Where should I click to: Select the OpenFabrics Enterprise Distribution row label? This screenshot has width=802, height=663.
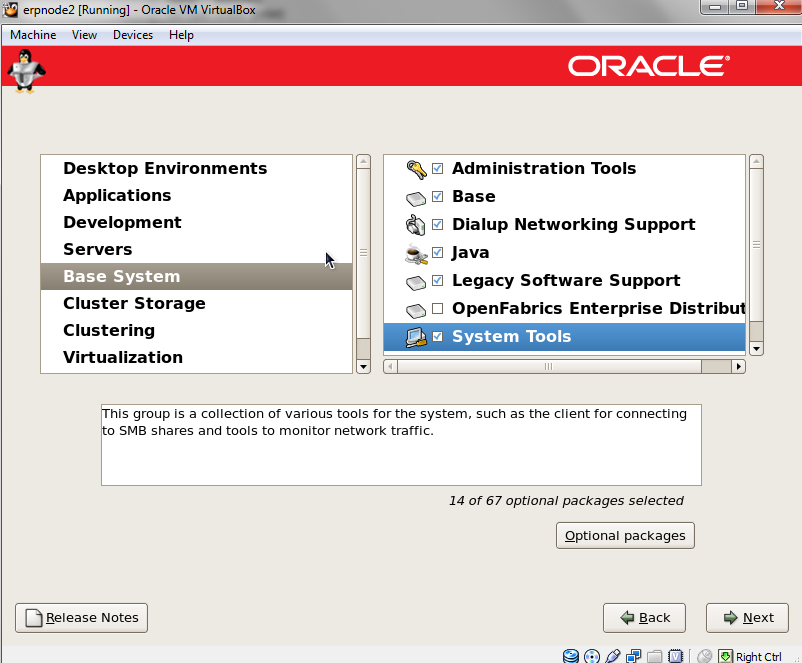(598, 308)
